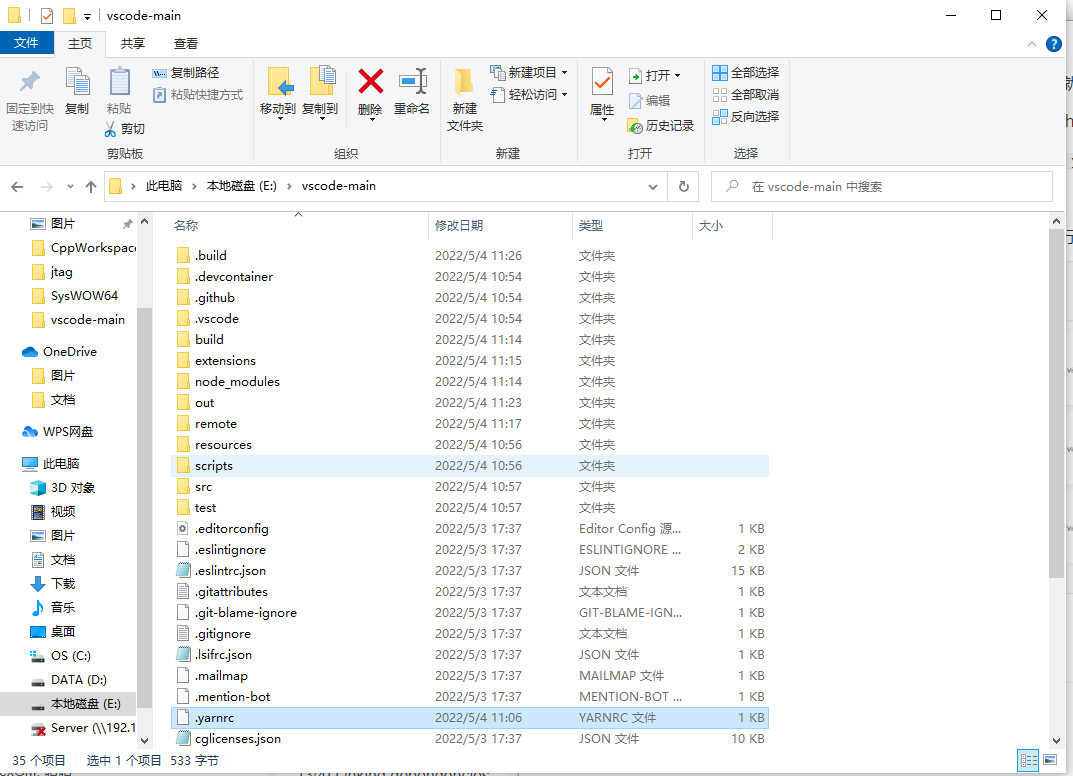Open the node_modules folder in file list
Image resolution: width=1073 pixels, height=776 pixels.
pos(237,382)
